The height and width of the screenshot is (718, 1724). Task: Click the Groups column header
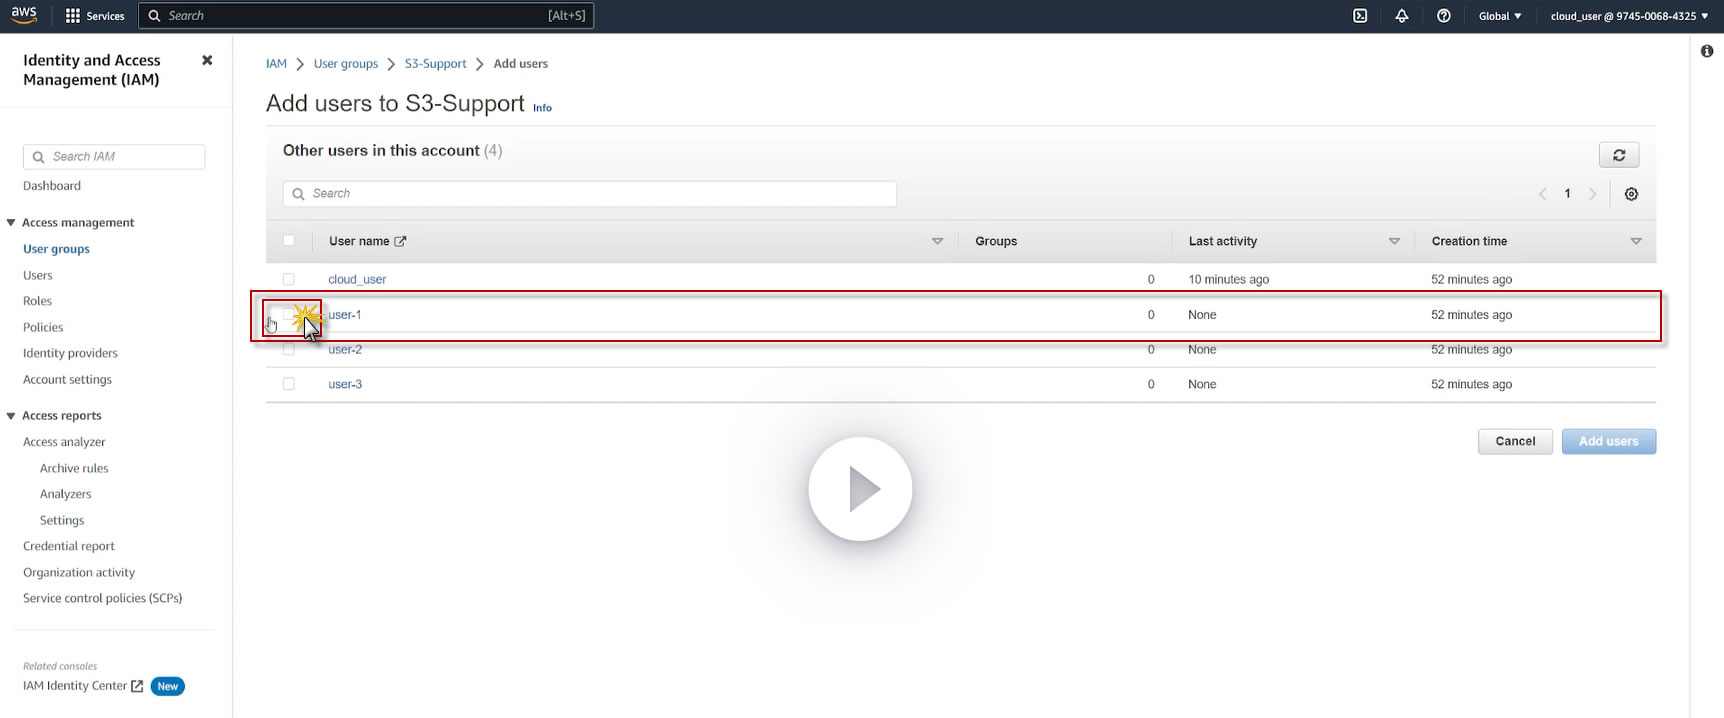coord(996,241)
